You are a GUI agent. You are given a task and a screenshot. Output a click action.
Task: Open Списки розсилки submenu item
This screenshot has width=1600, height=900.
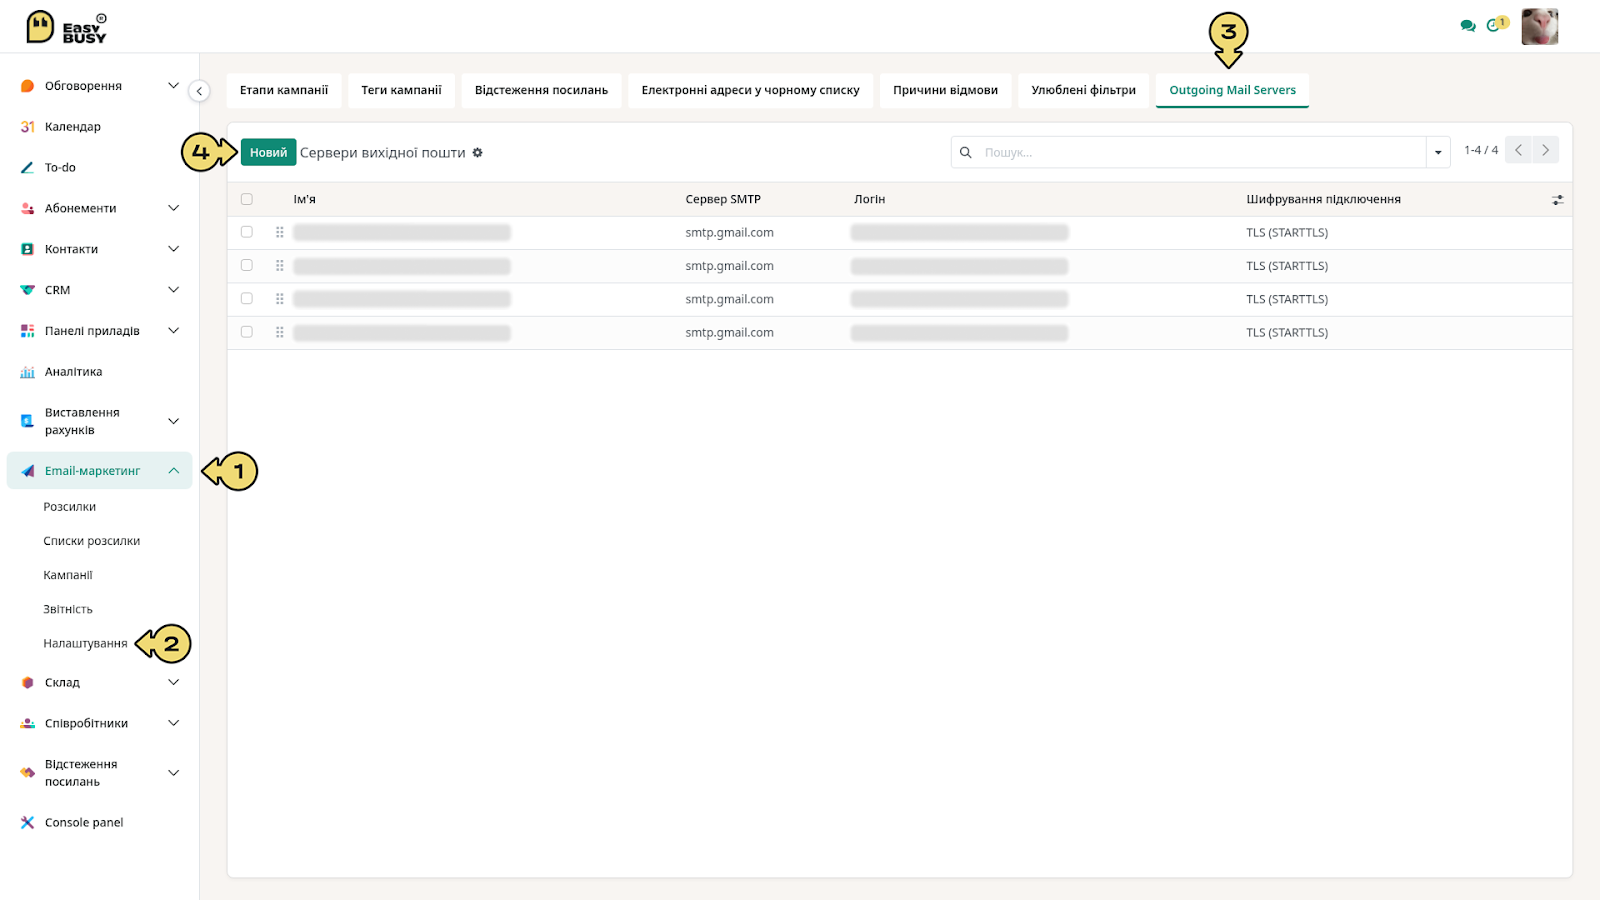92,541
